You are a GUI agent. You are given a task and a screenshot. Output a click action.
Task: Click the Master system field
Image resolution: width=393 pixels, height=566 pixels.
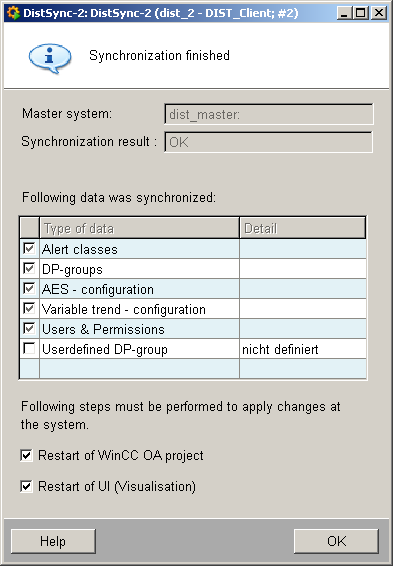268,114
